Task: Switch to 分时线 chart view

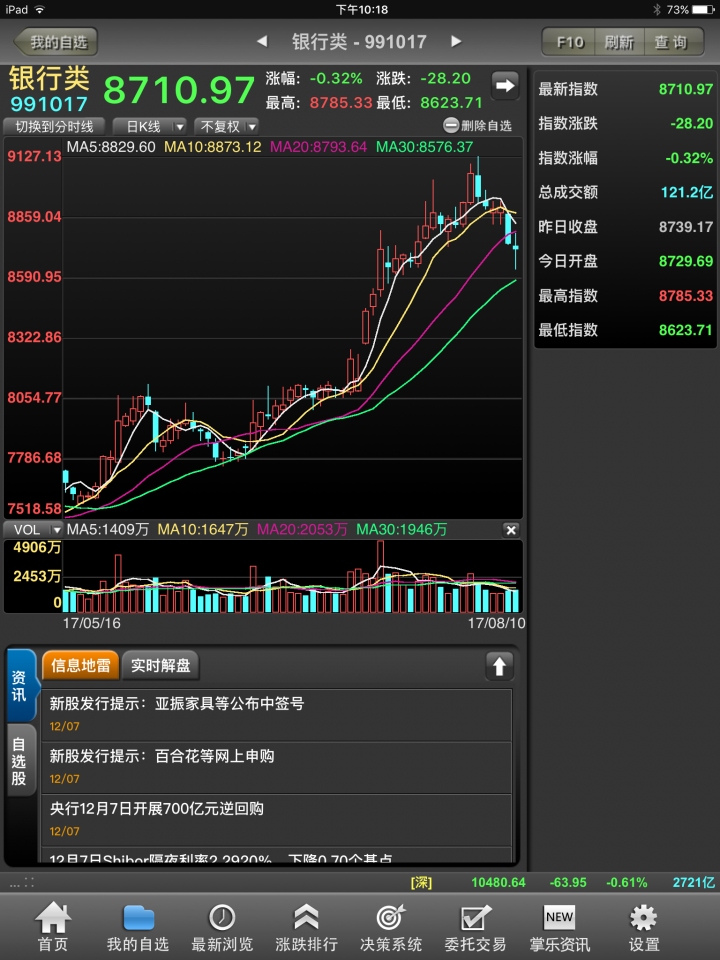Action: [x=54, y=126]
